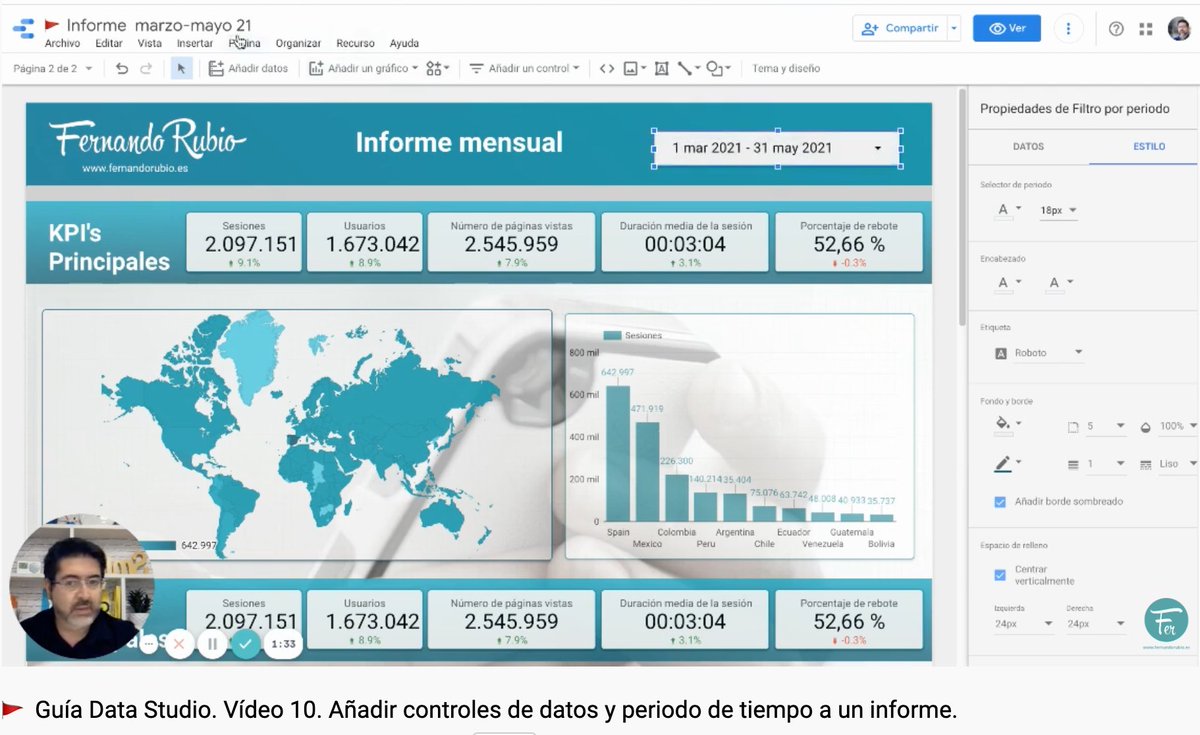Switch to the ESTILO tab

tap(1148, 146)
